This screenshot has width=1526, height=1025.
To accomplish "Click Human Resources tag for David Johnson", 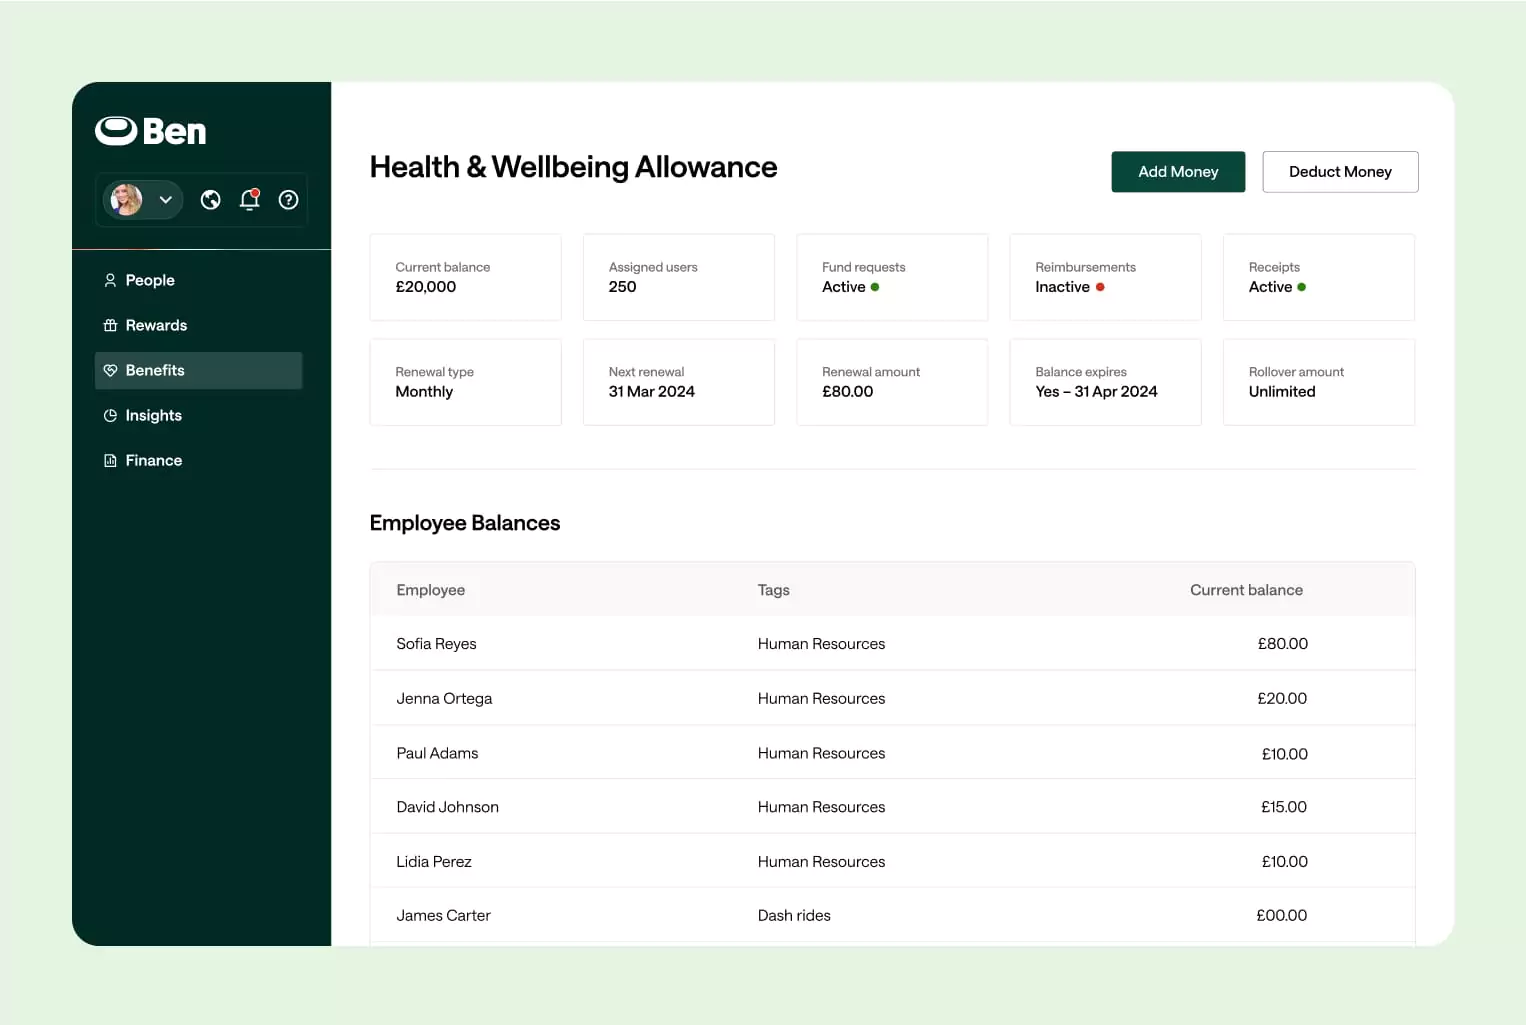I will click(821, 807).
